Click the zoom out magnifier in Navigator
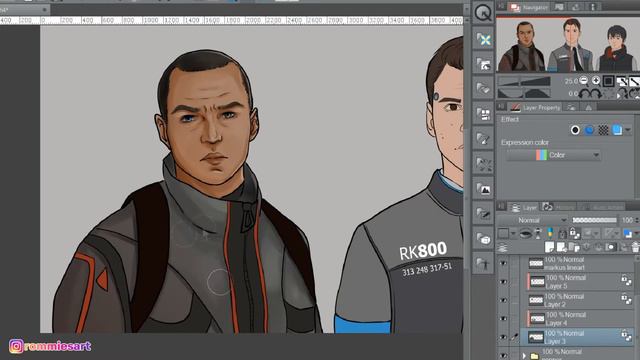The width and height of the screenshot is (640, 360). point(584,81)
